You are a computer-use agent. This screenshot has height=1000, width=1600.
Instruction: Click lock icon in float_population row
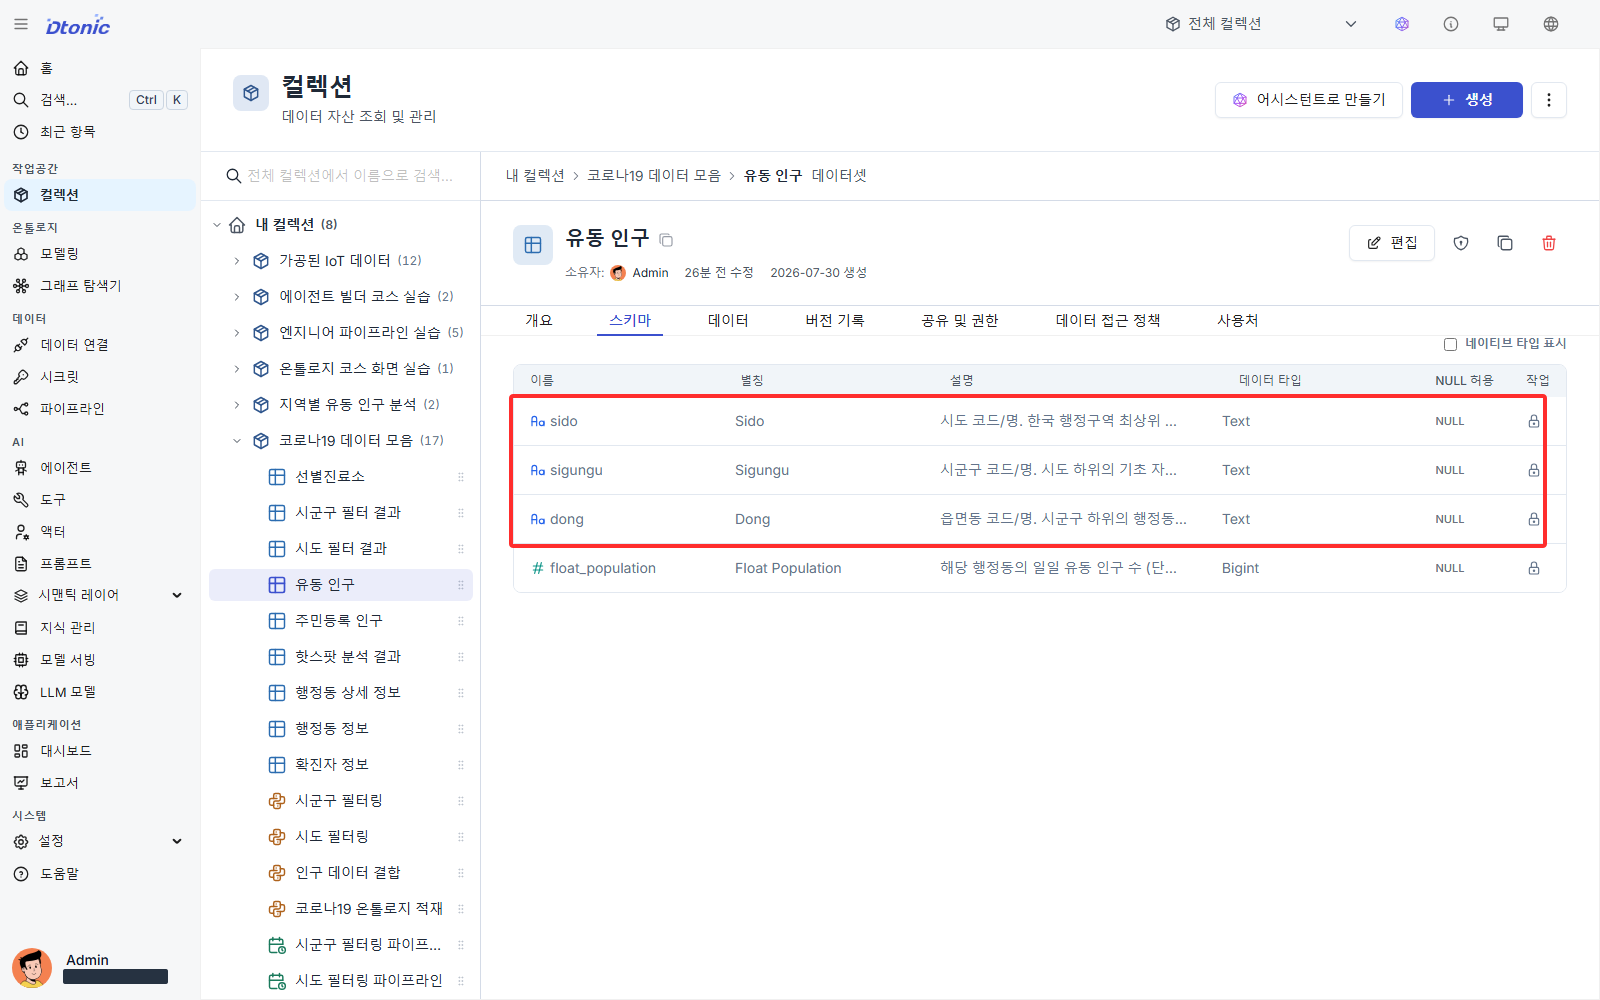click(x=1533, y=568)
